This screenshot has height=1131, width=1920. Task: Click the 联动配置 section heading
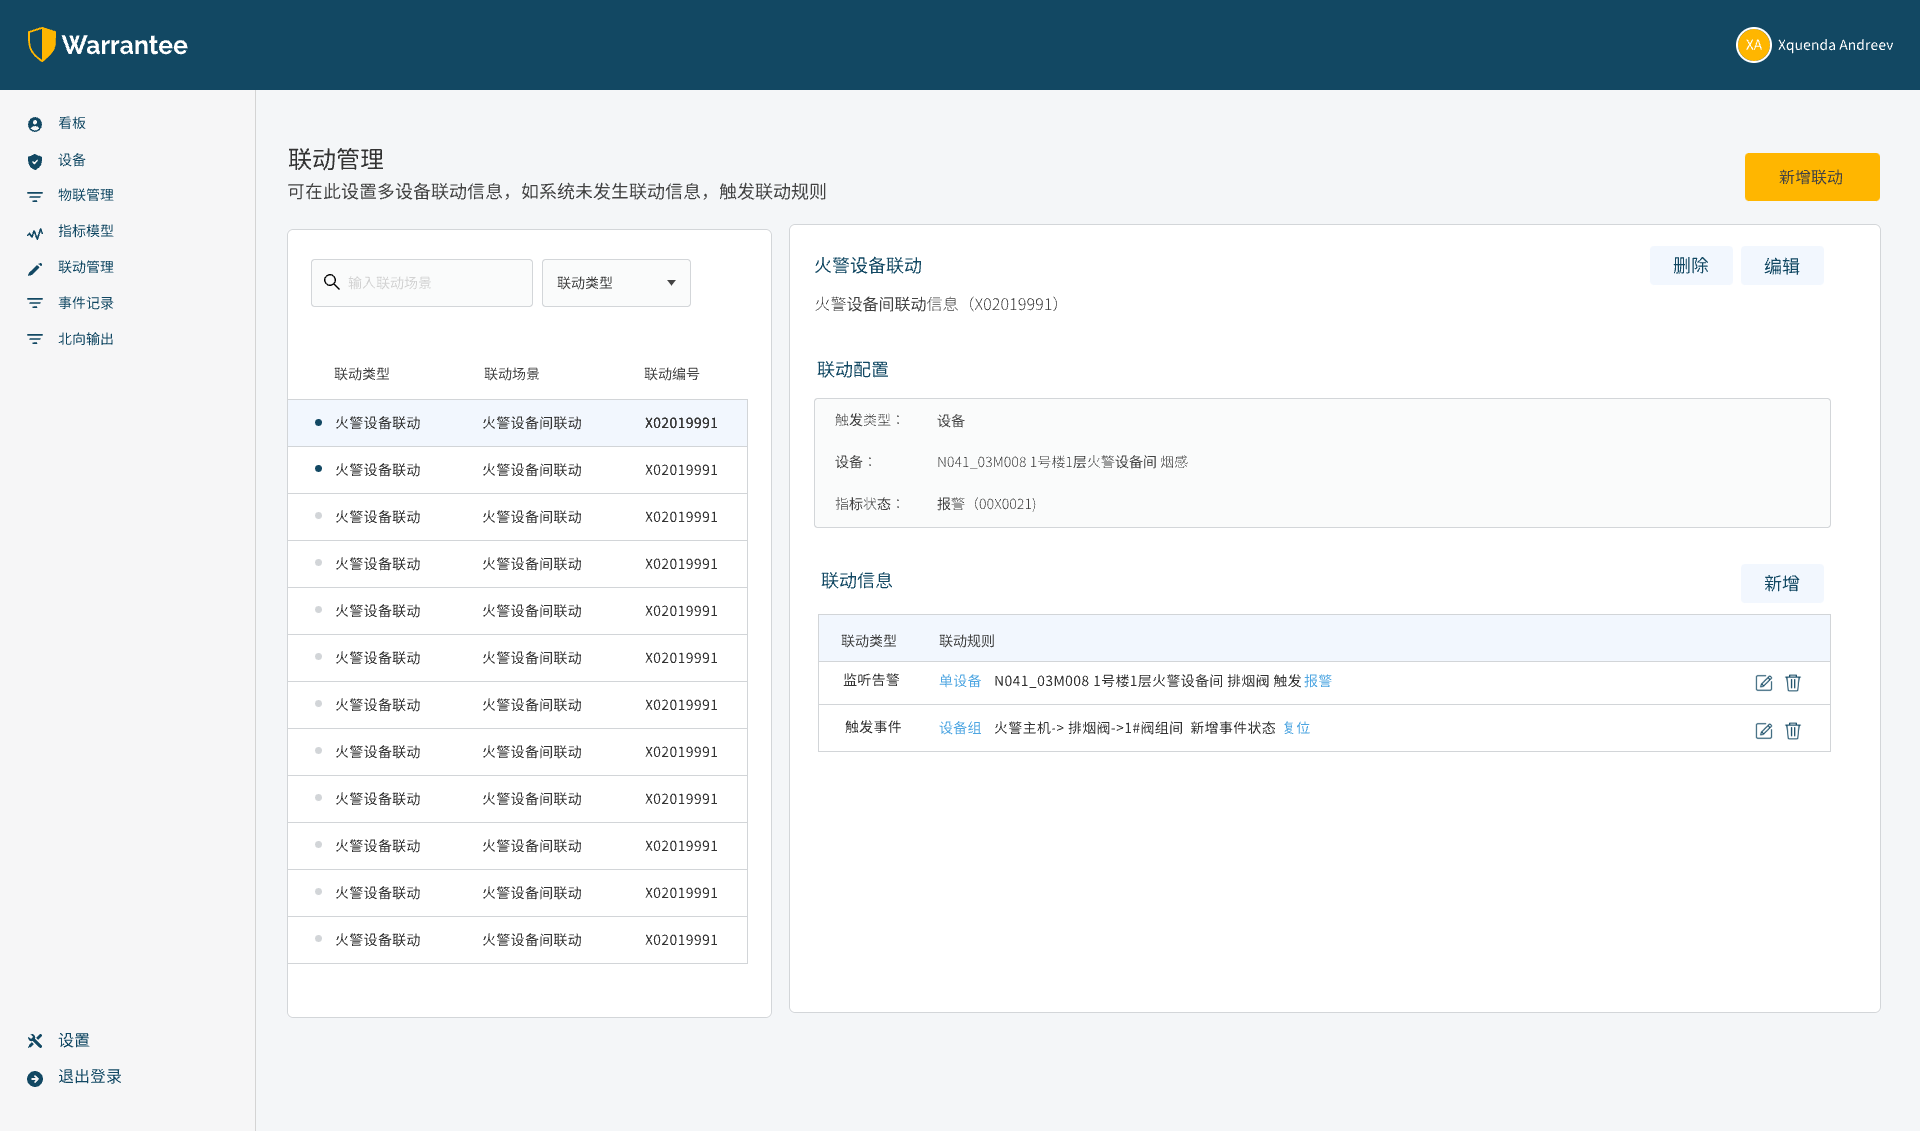(853, 370)
